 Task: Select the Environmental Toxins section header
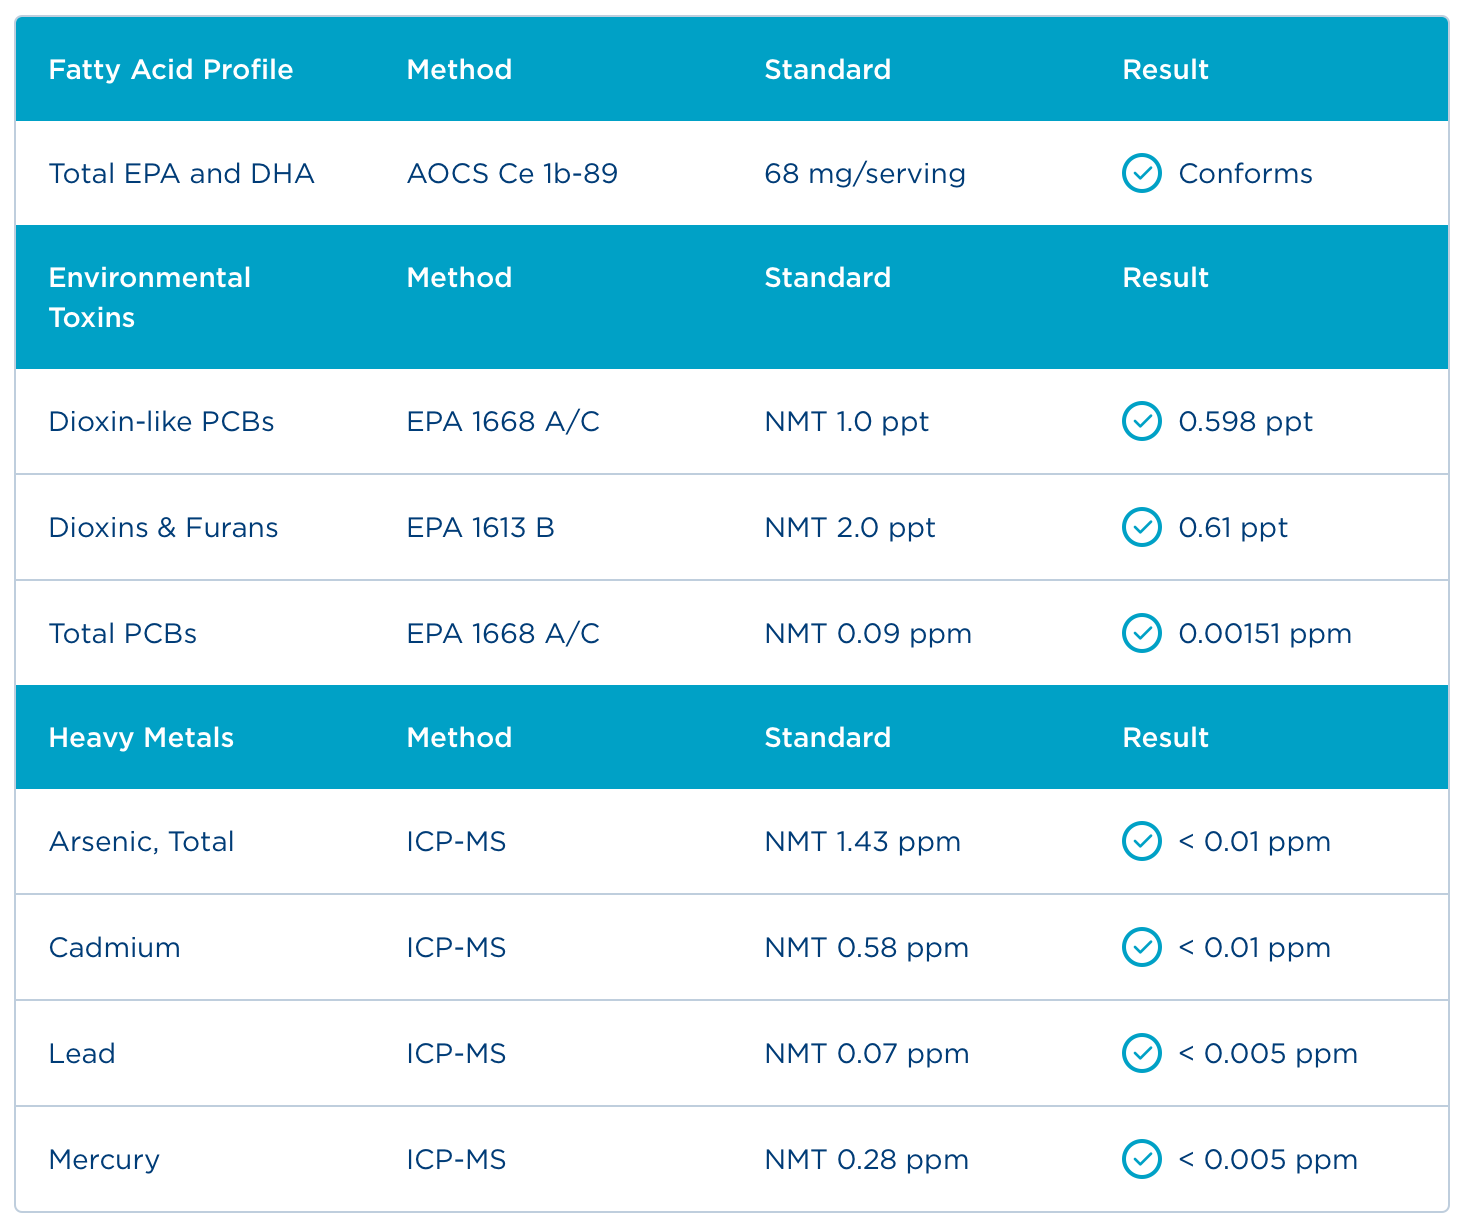150,297
